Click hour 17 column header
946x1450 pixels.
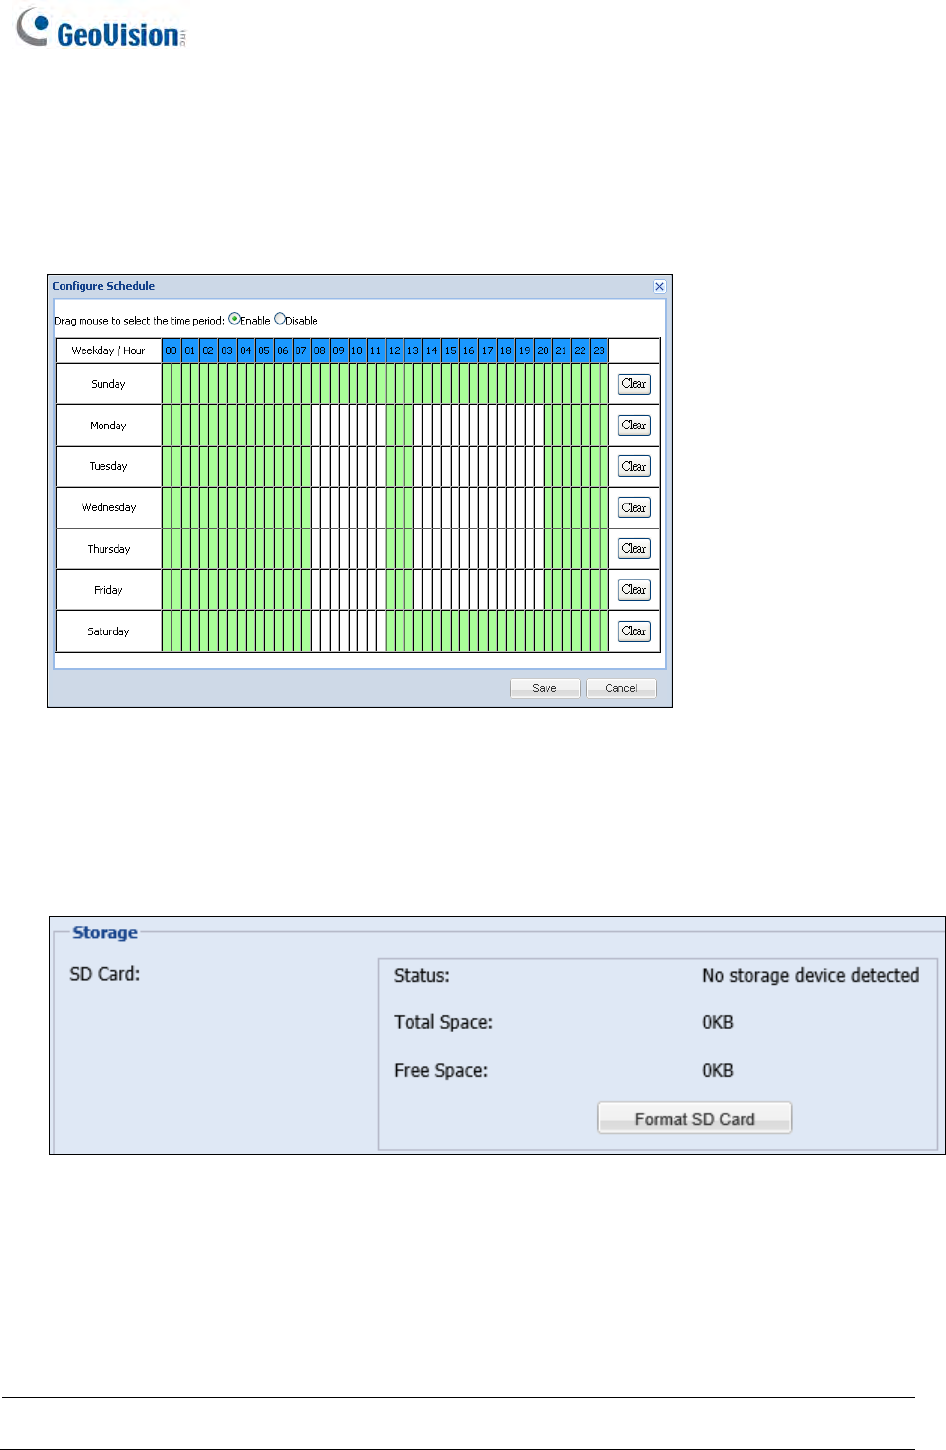pyautogui.click(x=487, y=351)
